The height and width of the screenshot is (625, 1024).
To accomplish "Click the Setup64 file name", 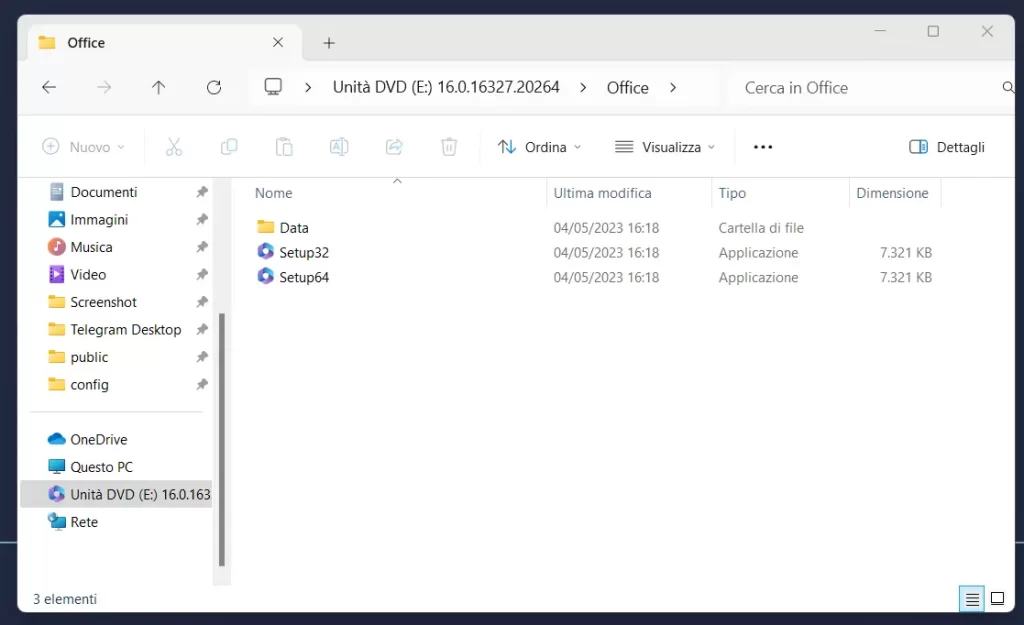I will pyautogui.click(x=304, y=278).
